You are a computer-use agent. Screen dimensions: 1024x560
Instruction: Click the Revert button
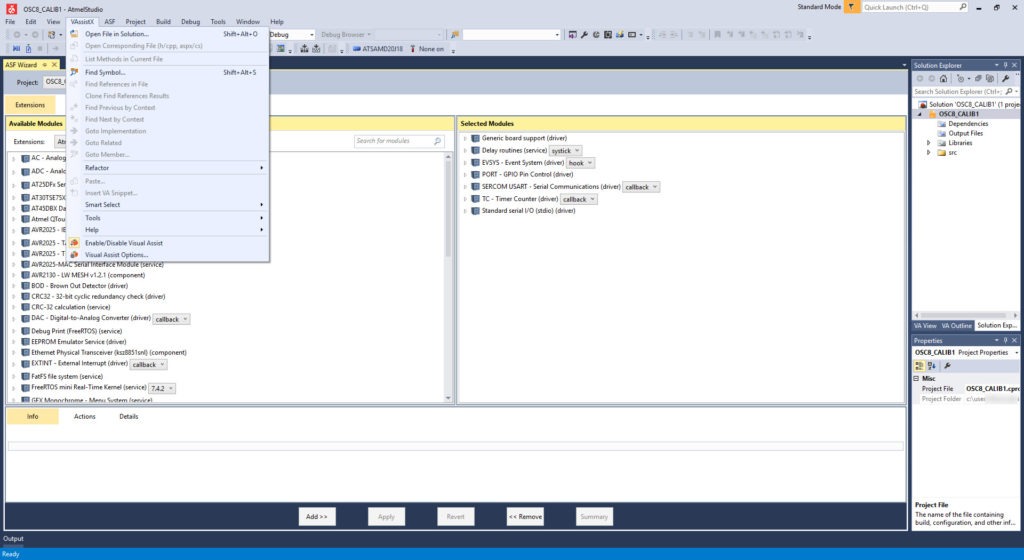tap(456, 517)
